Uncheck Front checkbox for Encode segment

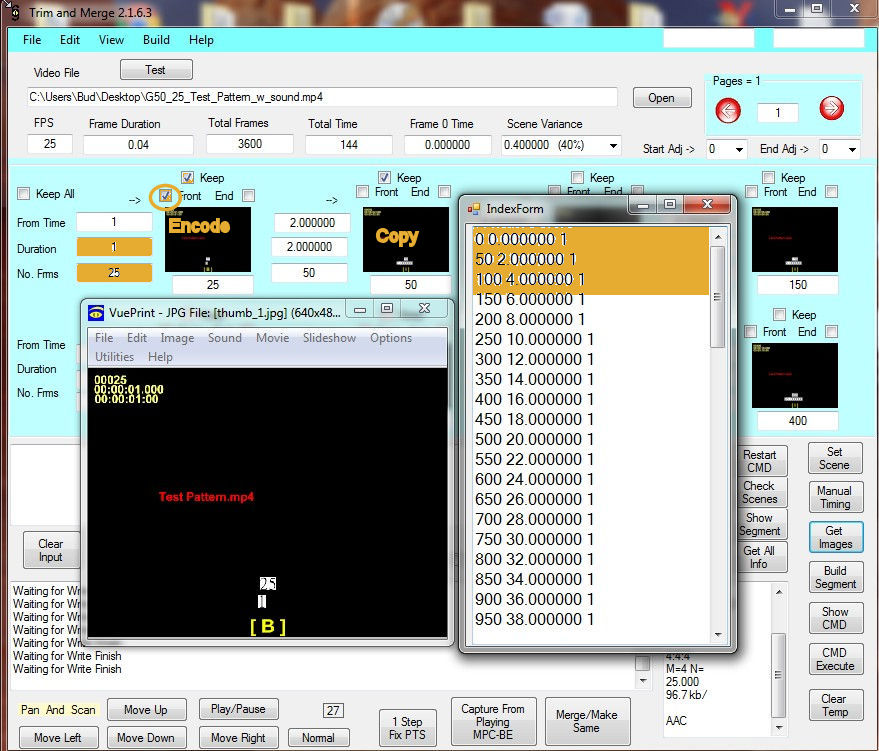[x=165, y=196]
